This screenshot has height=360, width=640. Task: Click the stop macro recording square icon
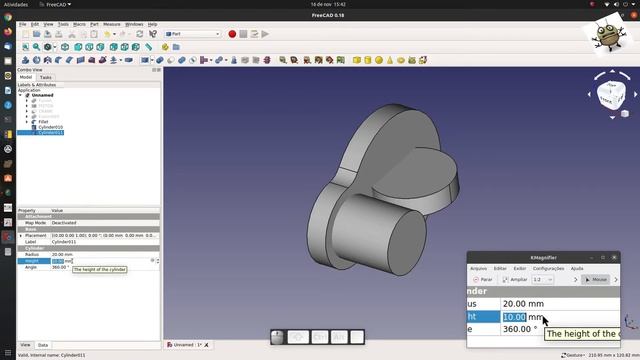point(243,34)
